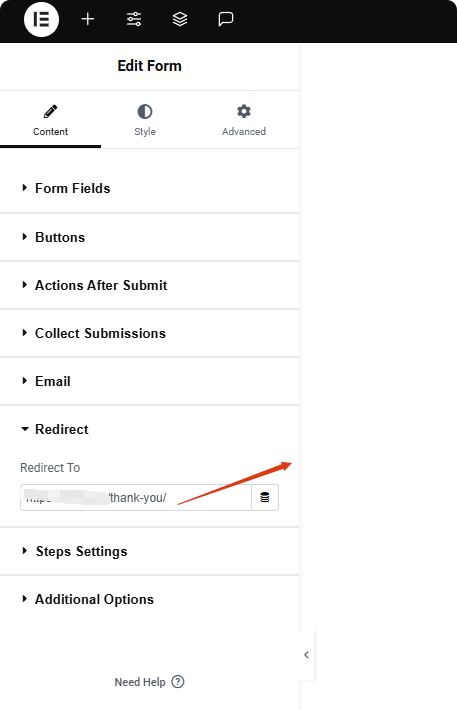This screenshot has width=457, height=710.
Task: Click the dynamic tags database icon
Action: tap(265, 497)
